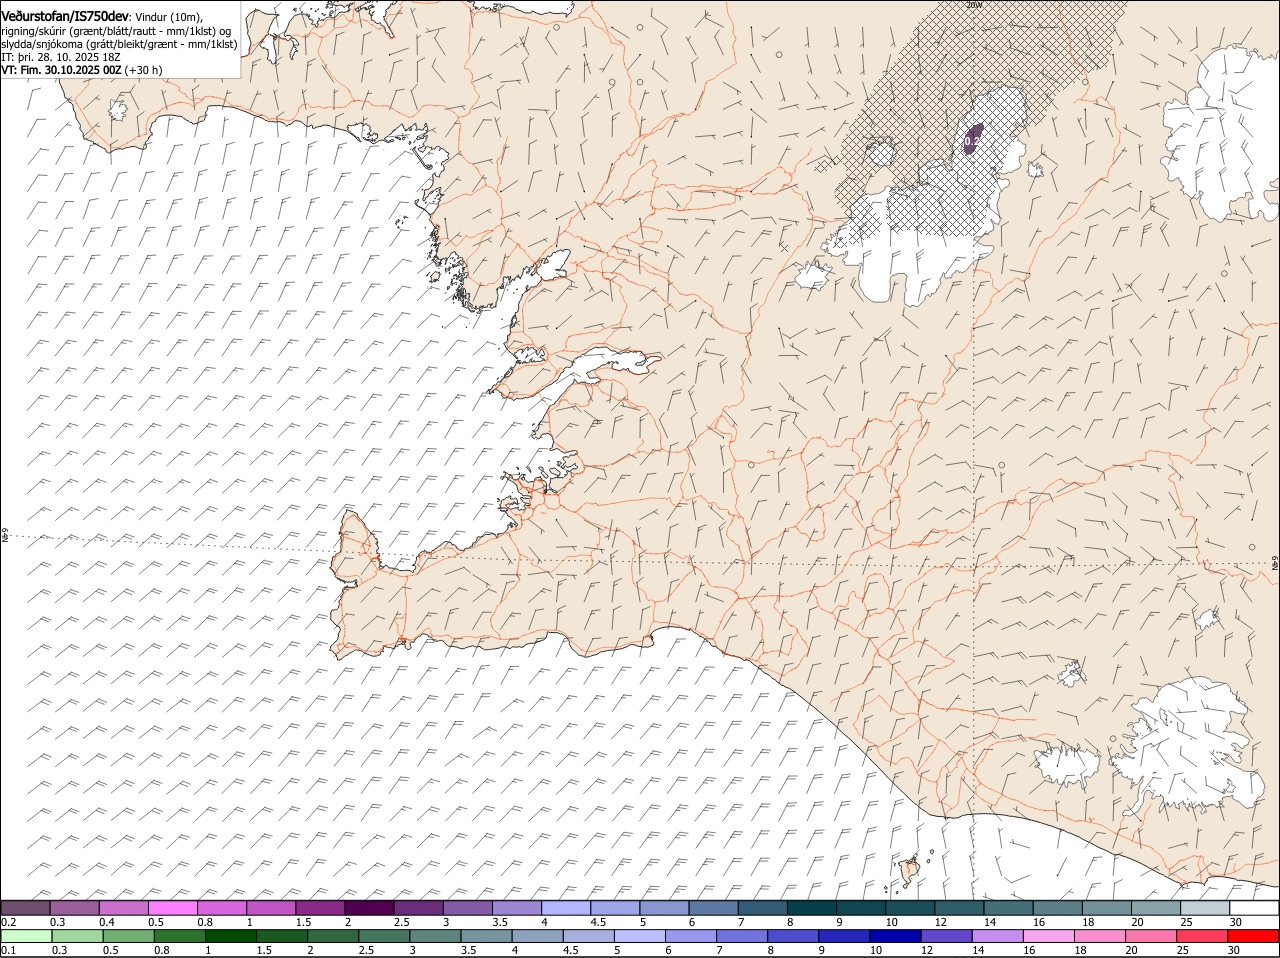Viewport: 1280px width, 958px height.
Task: Click lower legend swatch between 14 and 16
Action: 996,936
